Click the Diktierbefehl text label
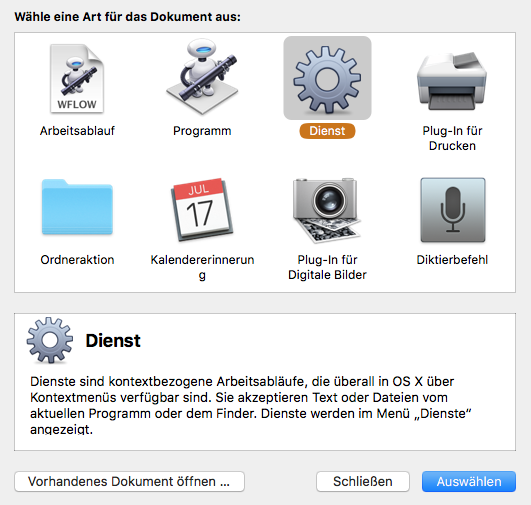531x505 pixels. click(x=452, y=260)
